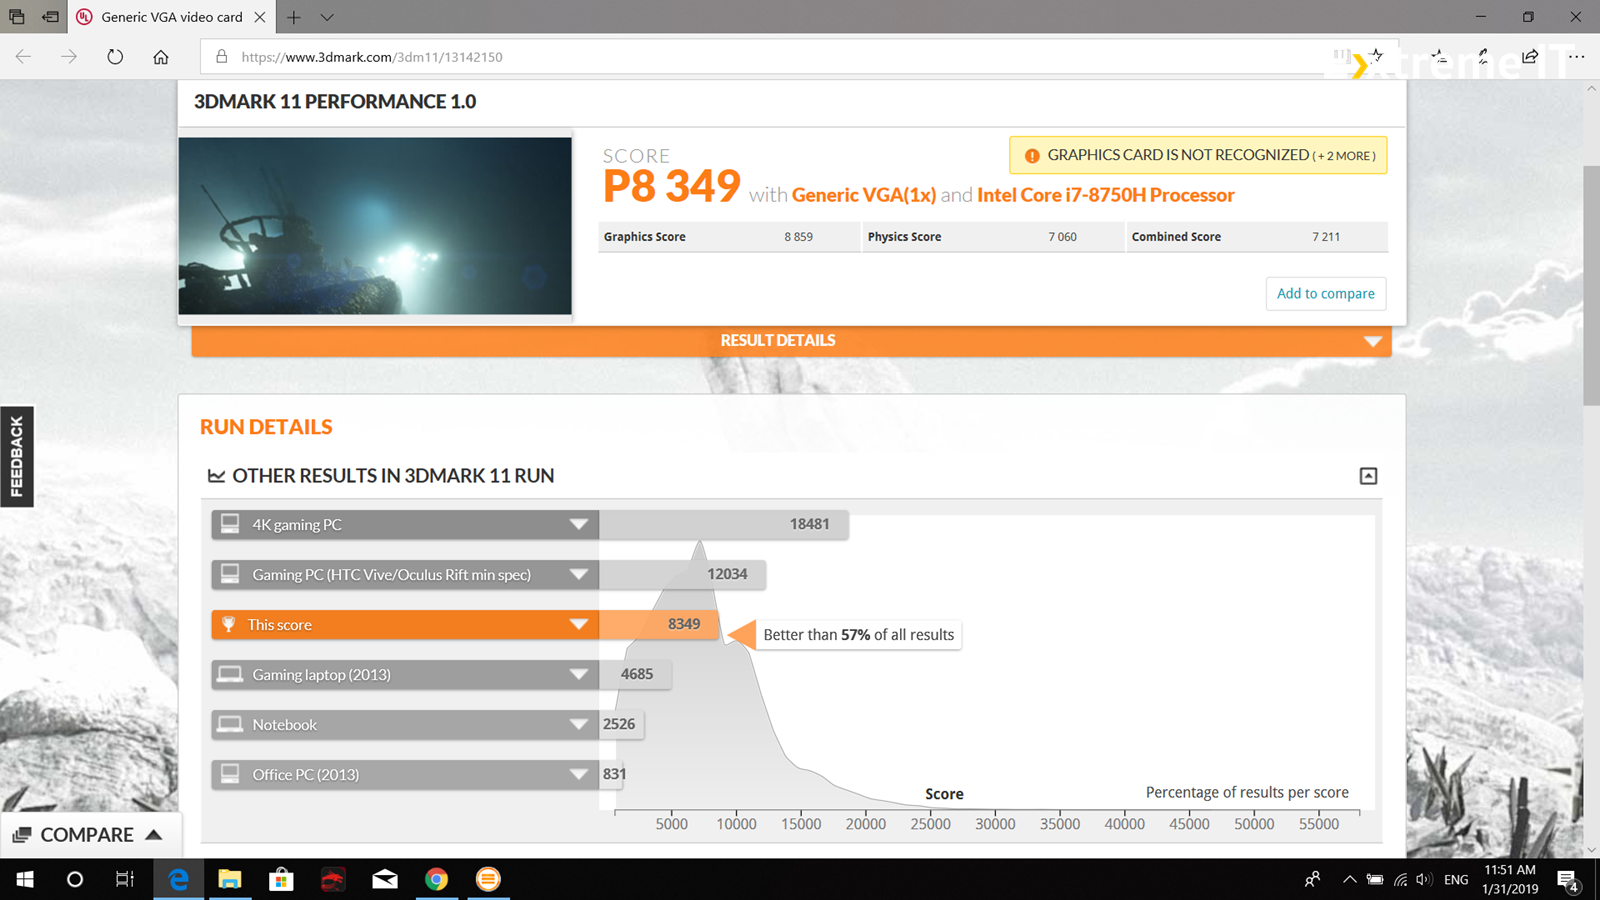Open Intel Core i7-8750H Processor link
Image resolution: width=1600 pixels, height=900 pixels.
pyautogui.click(x=1106, y=195)
